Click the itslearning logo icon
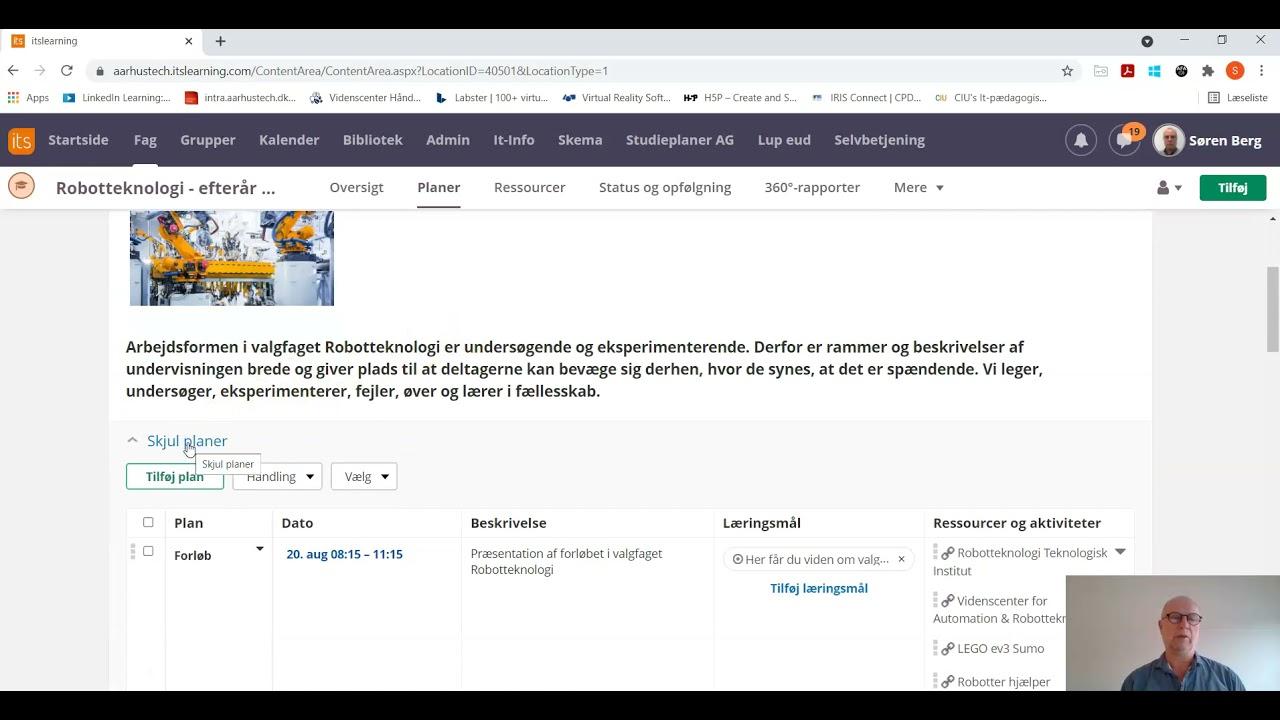The image size is (1280, 720). (x=21, y=140)
